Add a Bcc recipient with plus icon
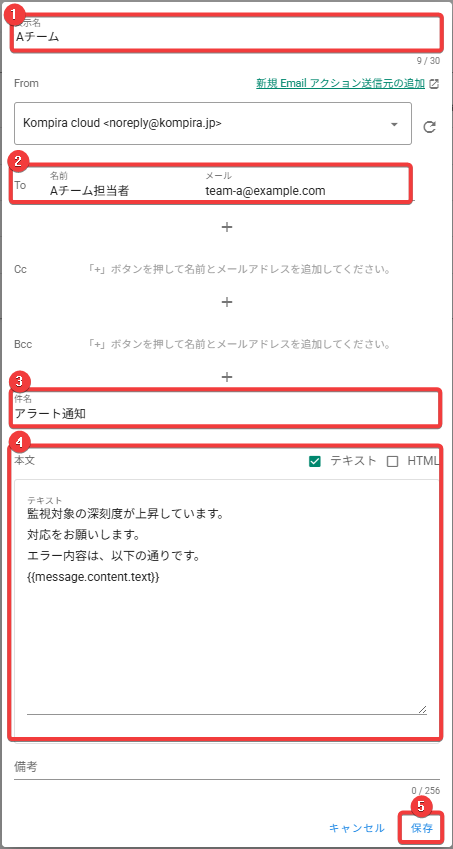This screenshot has height=849, width=453. pos(227,377)
